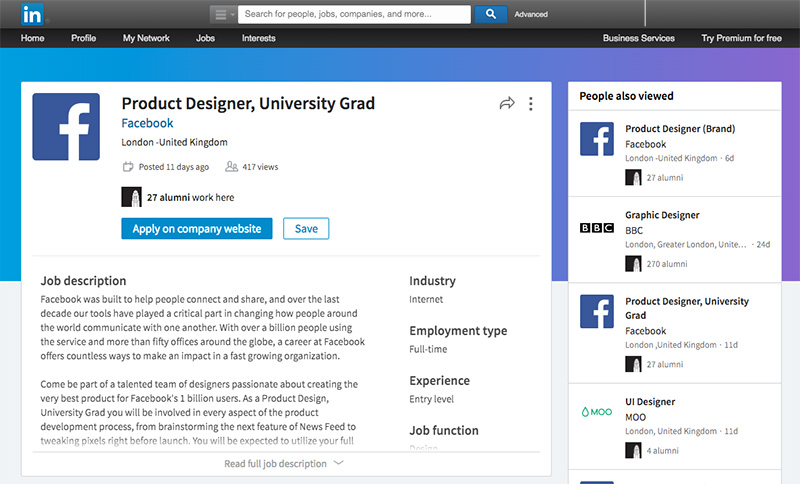The width and height of the screenshot is (800, 484).
Task: Open the Interests menu item
Action: [x=259, y=38]
